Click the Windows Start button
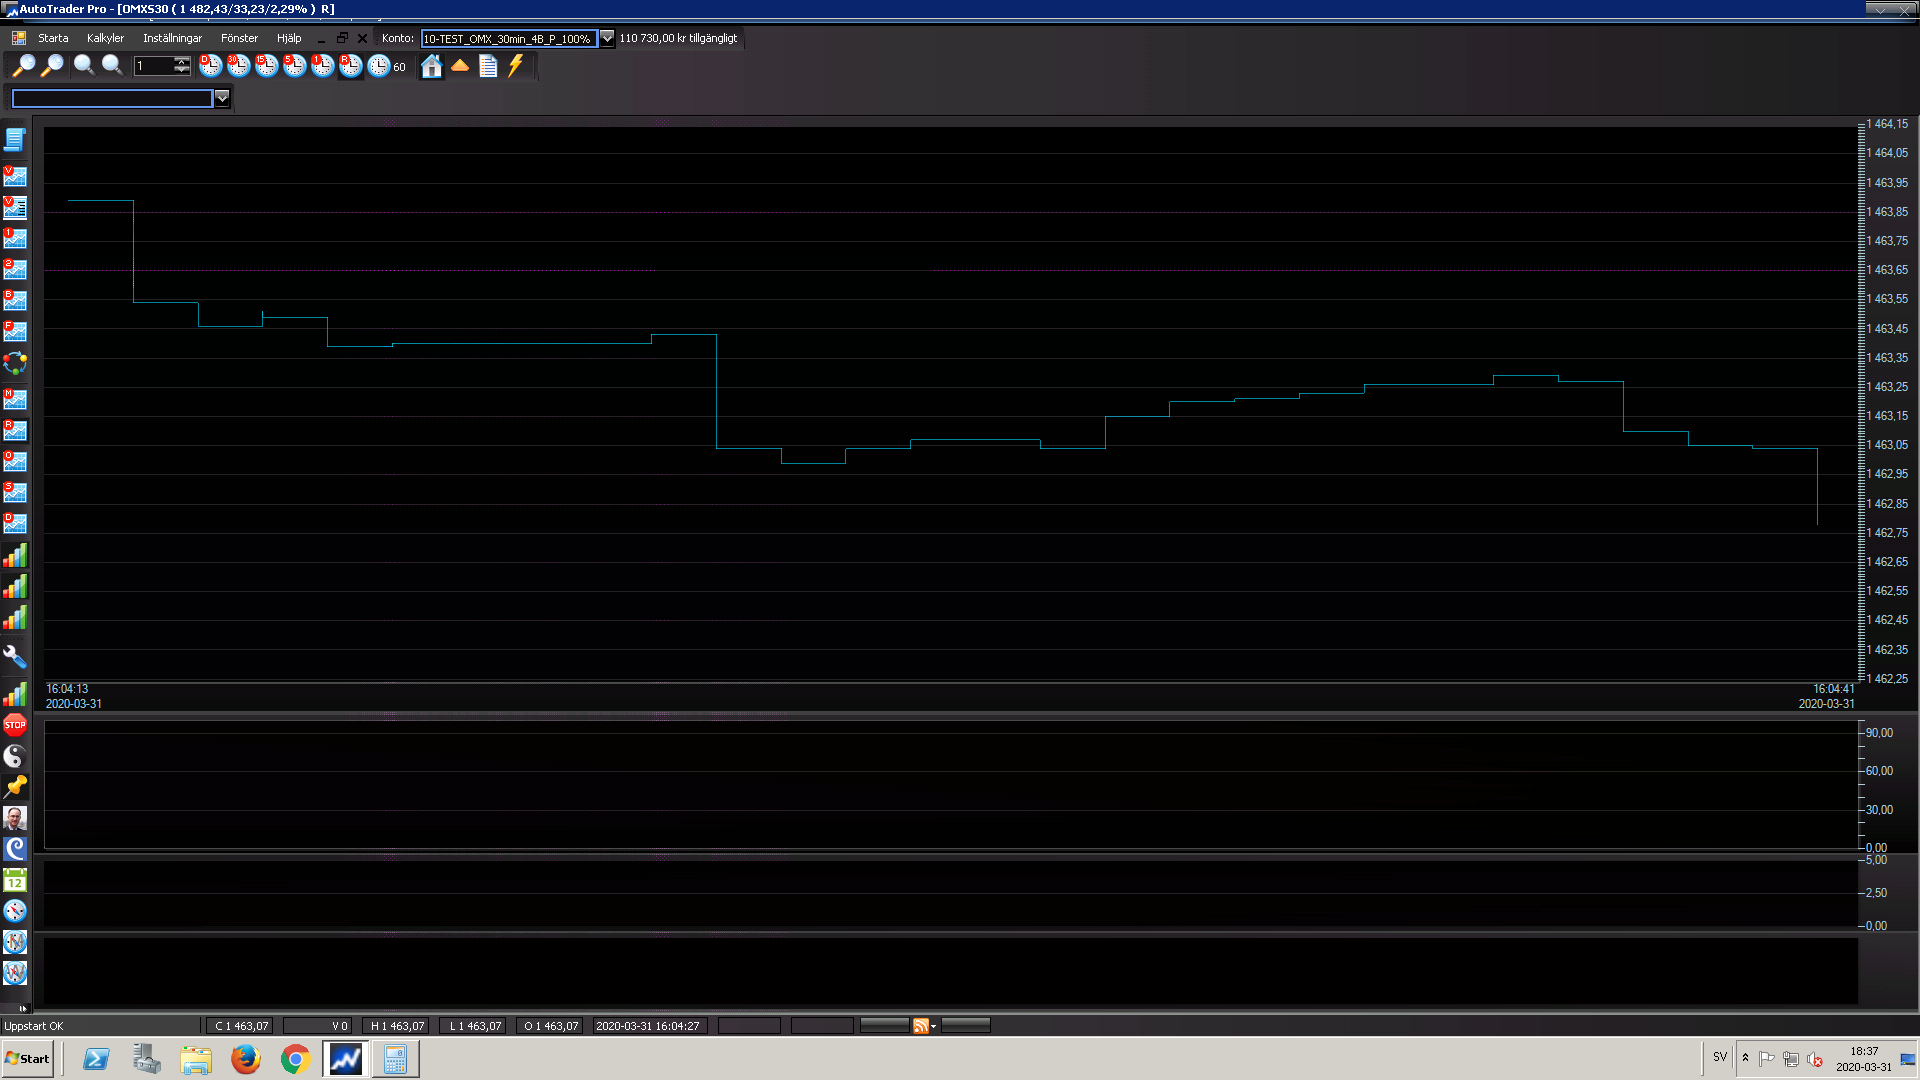The image size is (1920, 1080). 28,1059
